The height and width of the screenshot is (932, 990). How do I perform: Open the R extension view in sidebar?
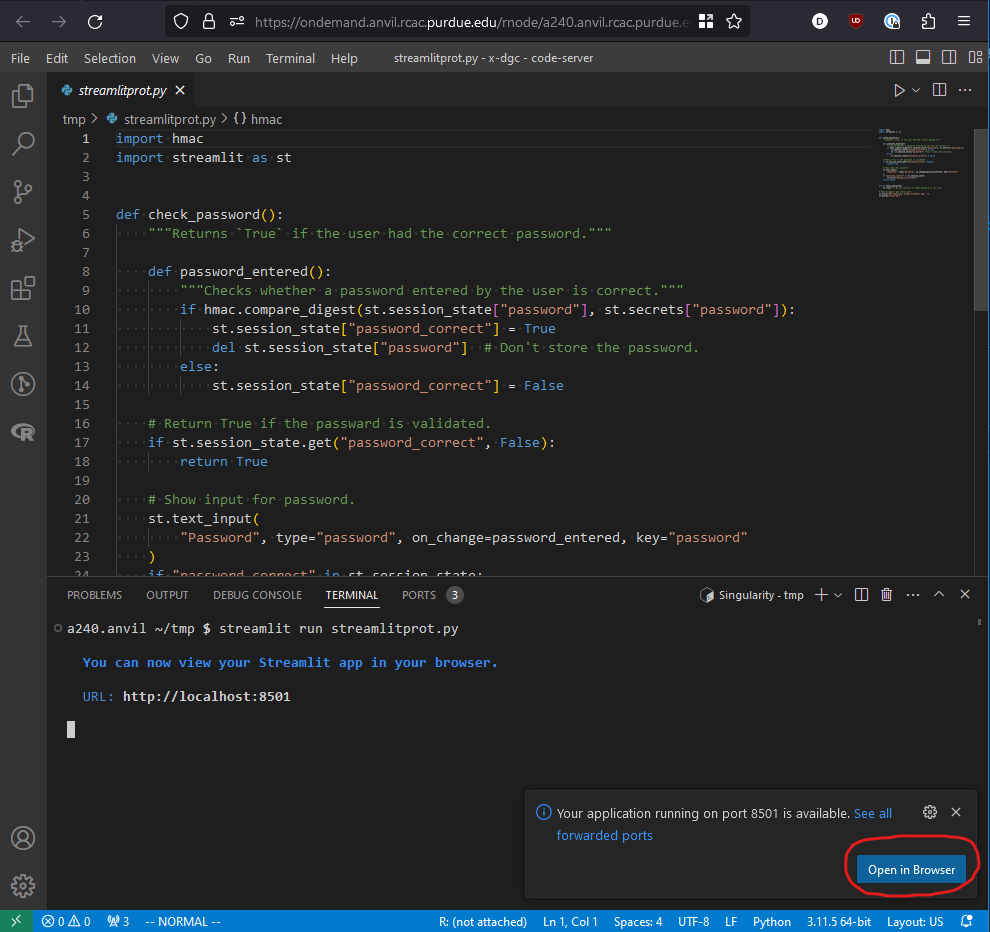[x=23, y=432]
